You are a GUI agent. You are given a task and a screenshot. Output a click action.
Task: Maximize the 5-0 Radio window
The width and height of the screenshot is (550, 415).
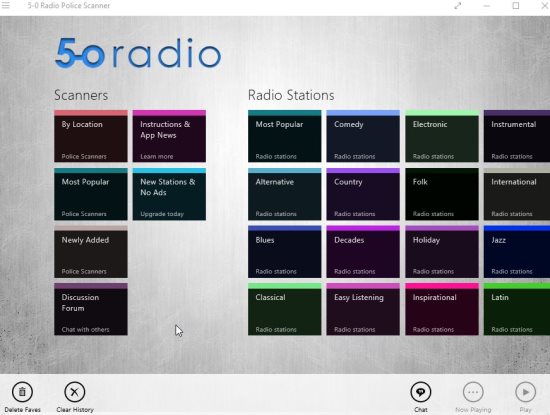(516, 6)
